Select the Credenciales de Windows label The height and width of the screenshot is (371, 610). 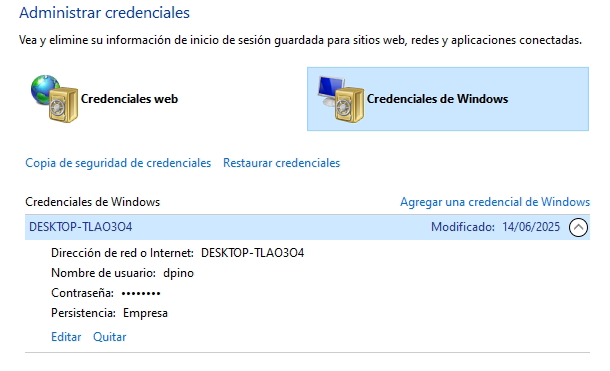(437, 99)
